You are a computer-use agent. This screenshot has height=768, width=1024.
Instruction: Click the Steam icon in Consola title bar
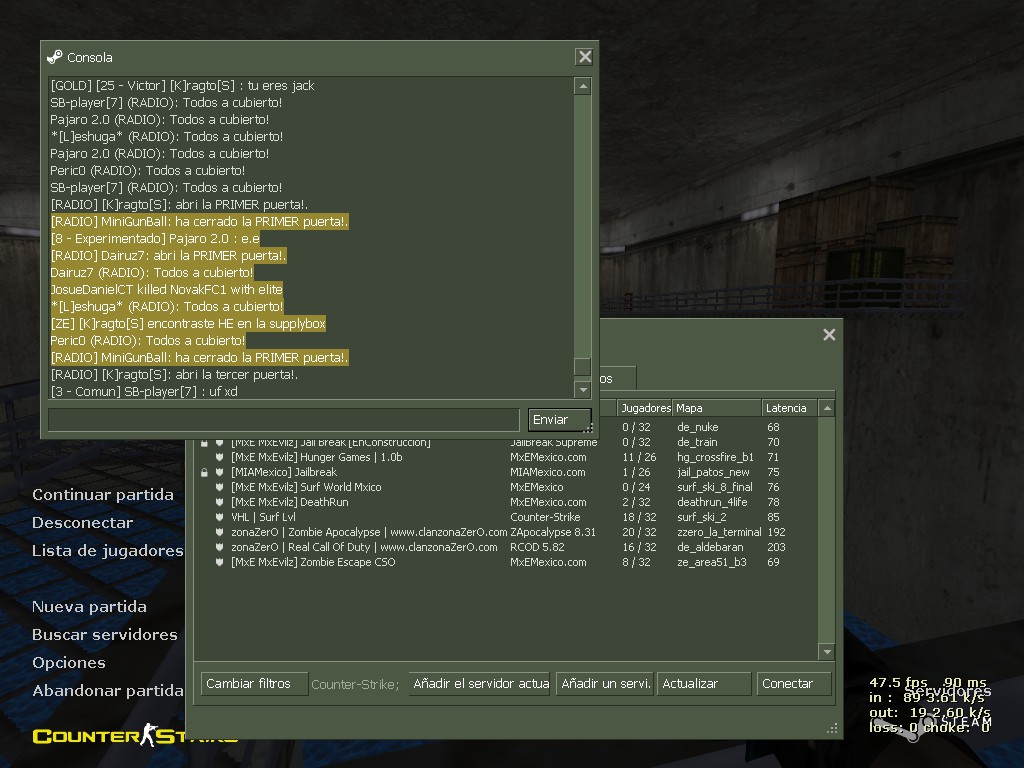pos(55,57)
